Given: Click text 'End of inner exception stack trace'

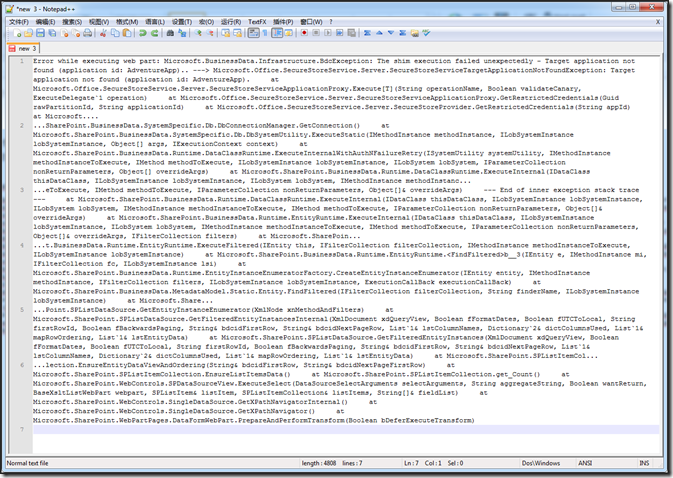Looking at the screenshot, I should (x=569, y=190).
